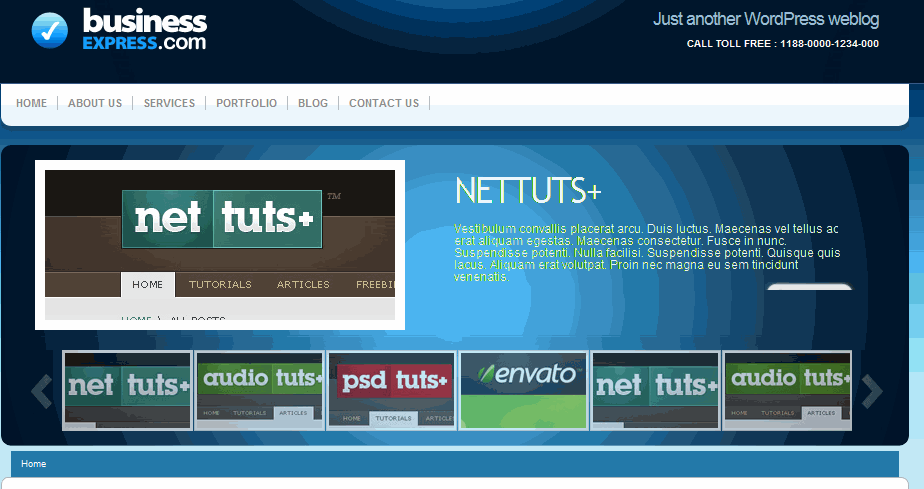924x489 pixels.
Task: Click the Home breadcrumb link
Action: [x=34, y=464]
